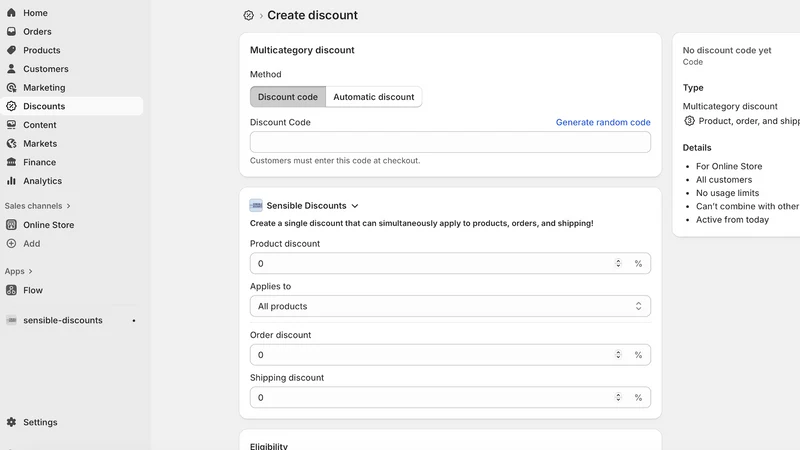This screenshot has width=800, height=450.
Task: Click the Products tag icon
Action: 11,50
